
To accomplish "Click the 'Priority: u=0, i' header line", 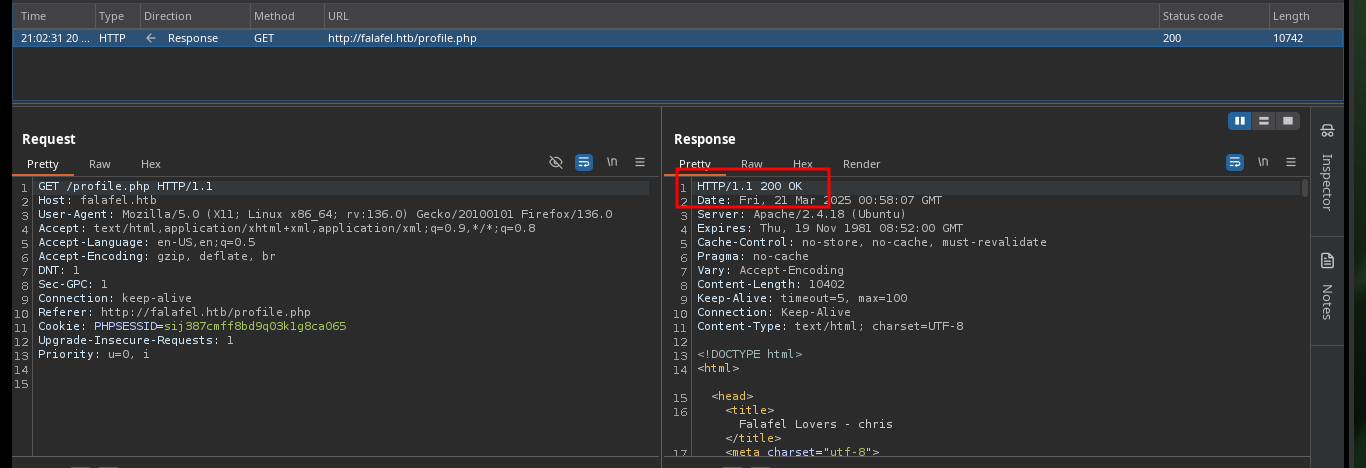I will [93, 354].
